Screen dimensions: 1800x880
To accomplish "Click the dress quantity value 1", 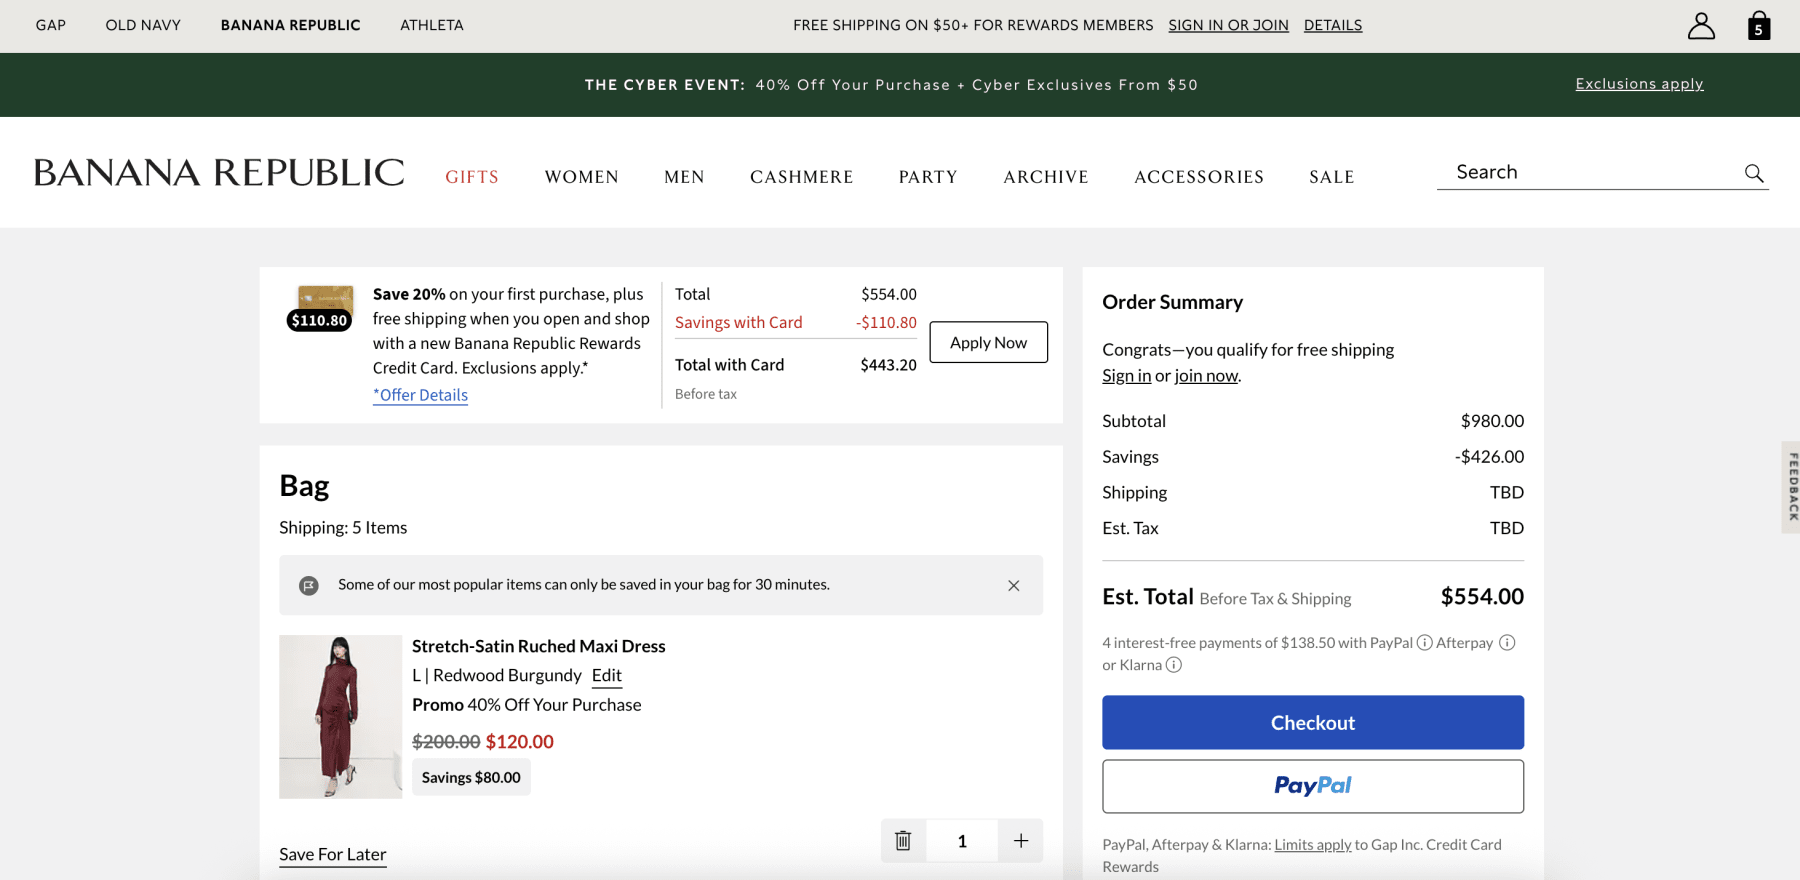I will (962, 841).
